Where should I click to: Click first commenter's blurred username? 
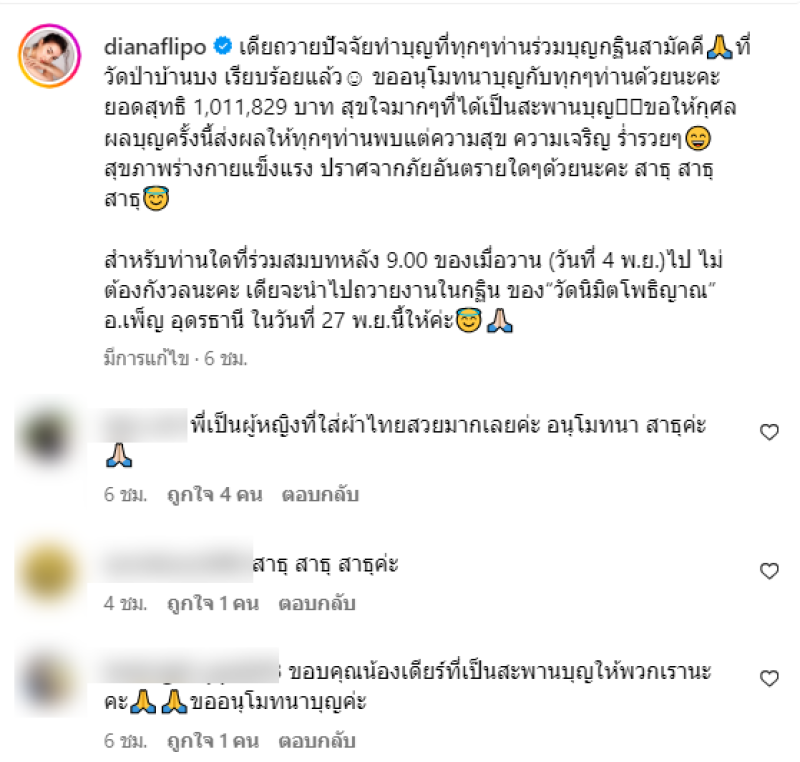click(x=145, y=425)
